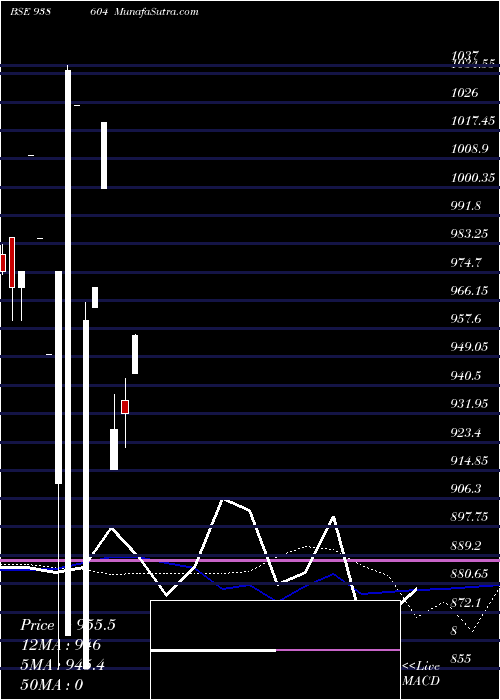Click the 12MA : 946 readout
500x700 pixels.
pyautogui.click(x=60, y=645)
